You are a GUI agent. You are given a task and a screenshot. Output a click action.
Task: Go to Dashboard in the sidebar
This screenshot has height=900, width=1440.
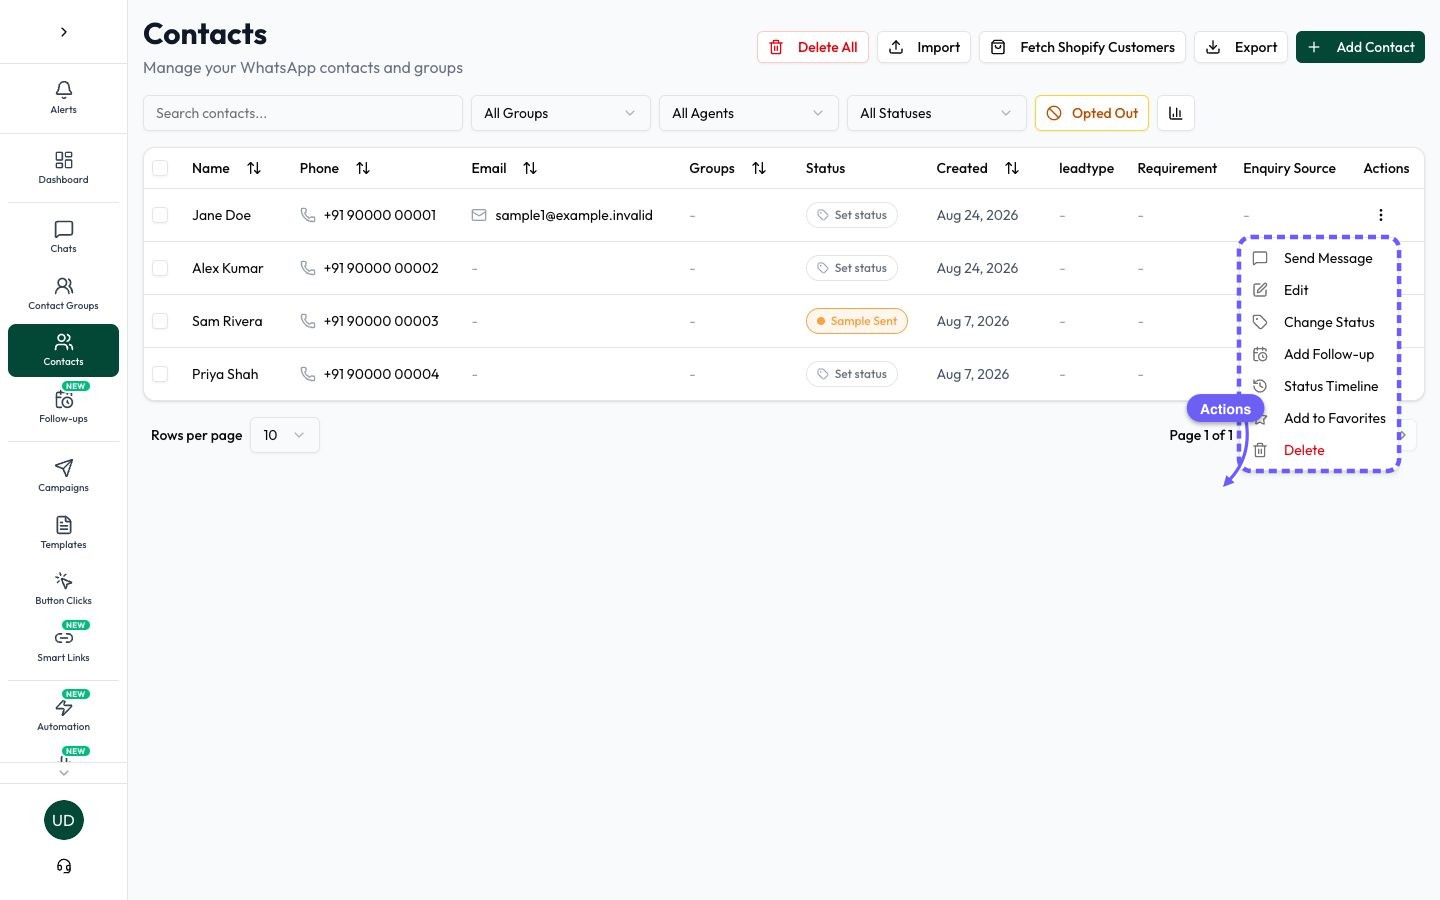[63, 168]
